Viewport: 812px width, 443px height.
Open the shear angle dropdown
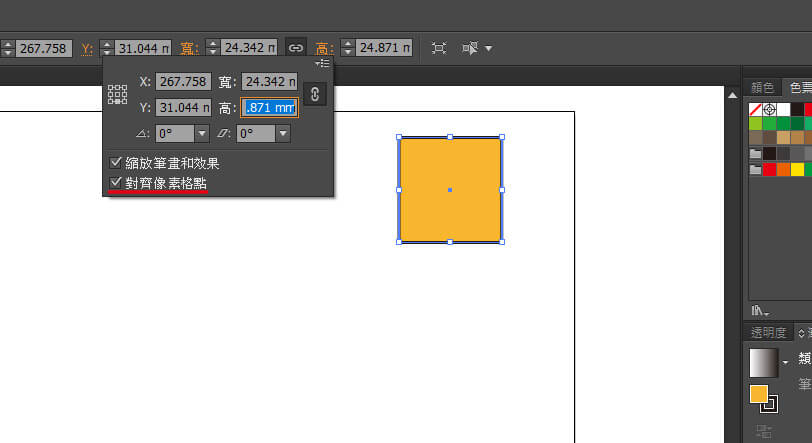283,134
